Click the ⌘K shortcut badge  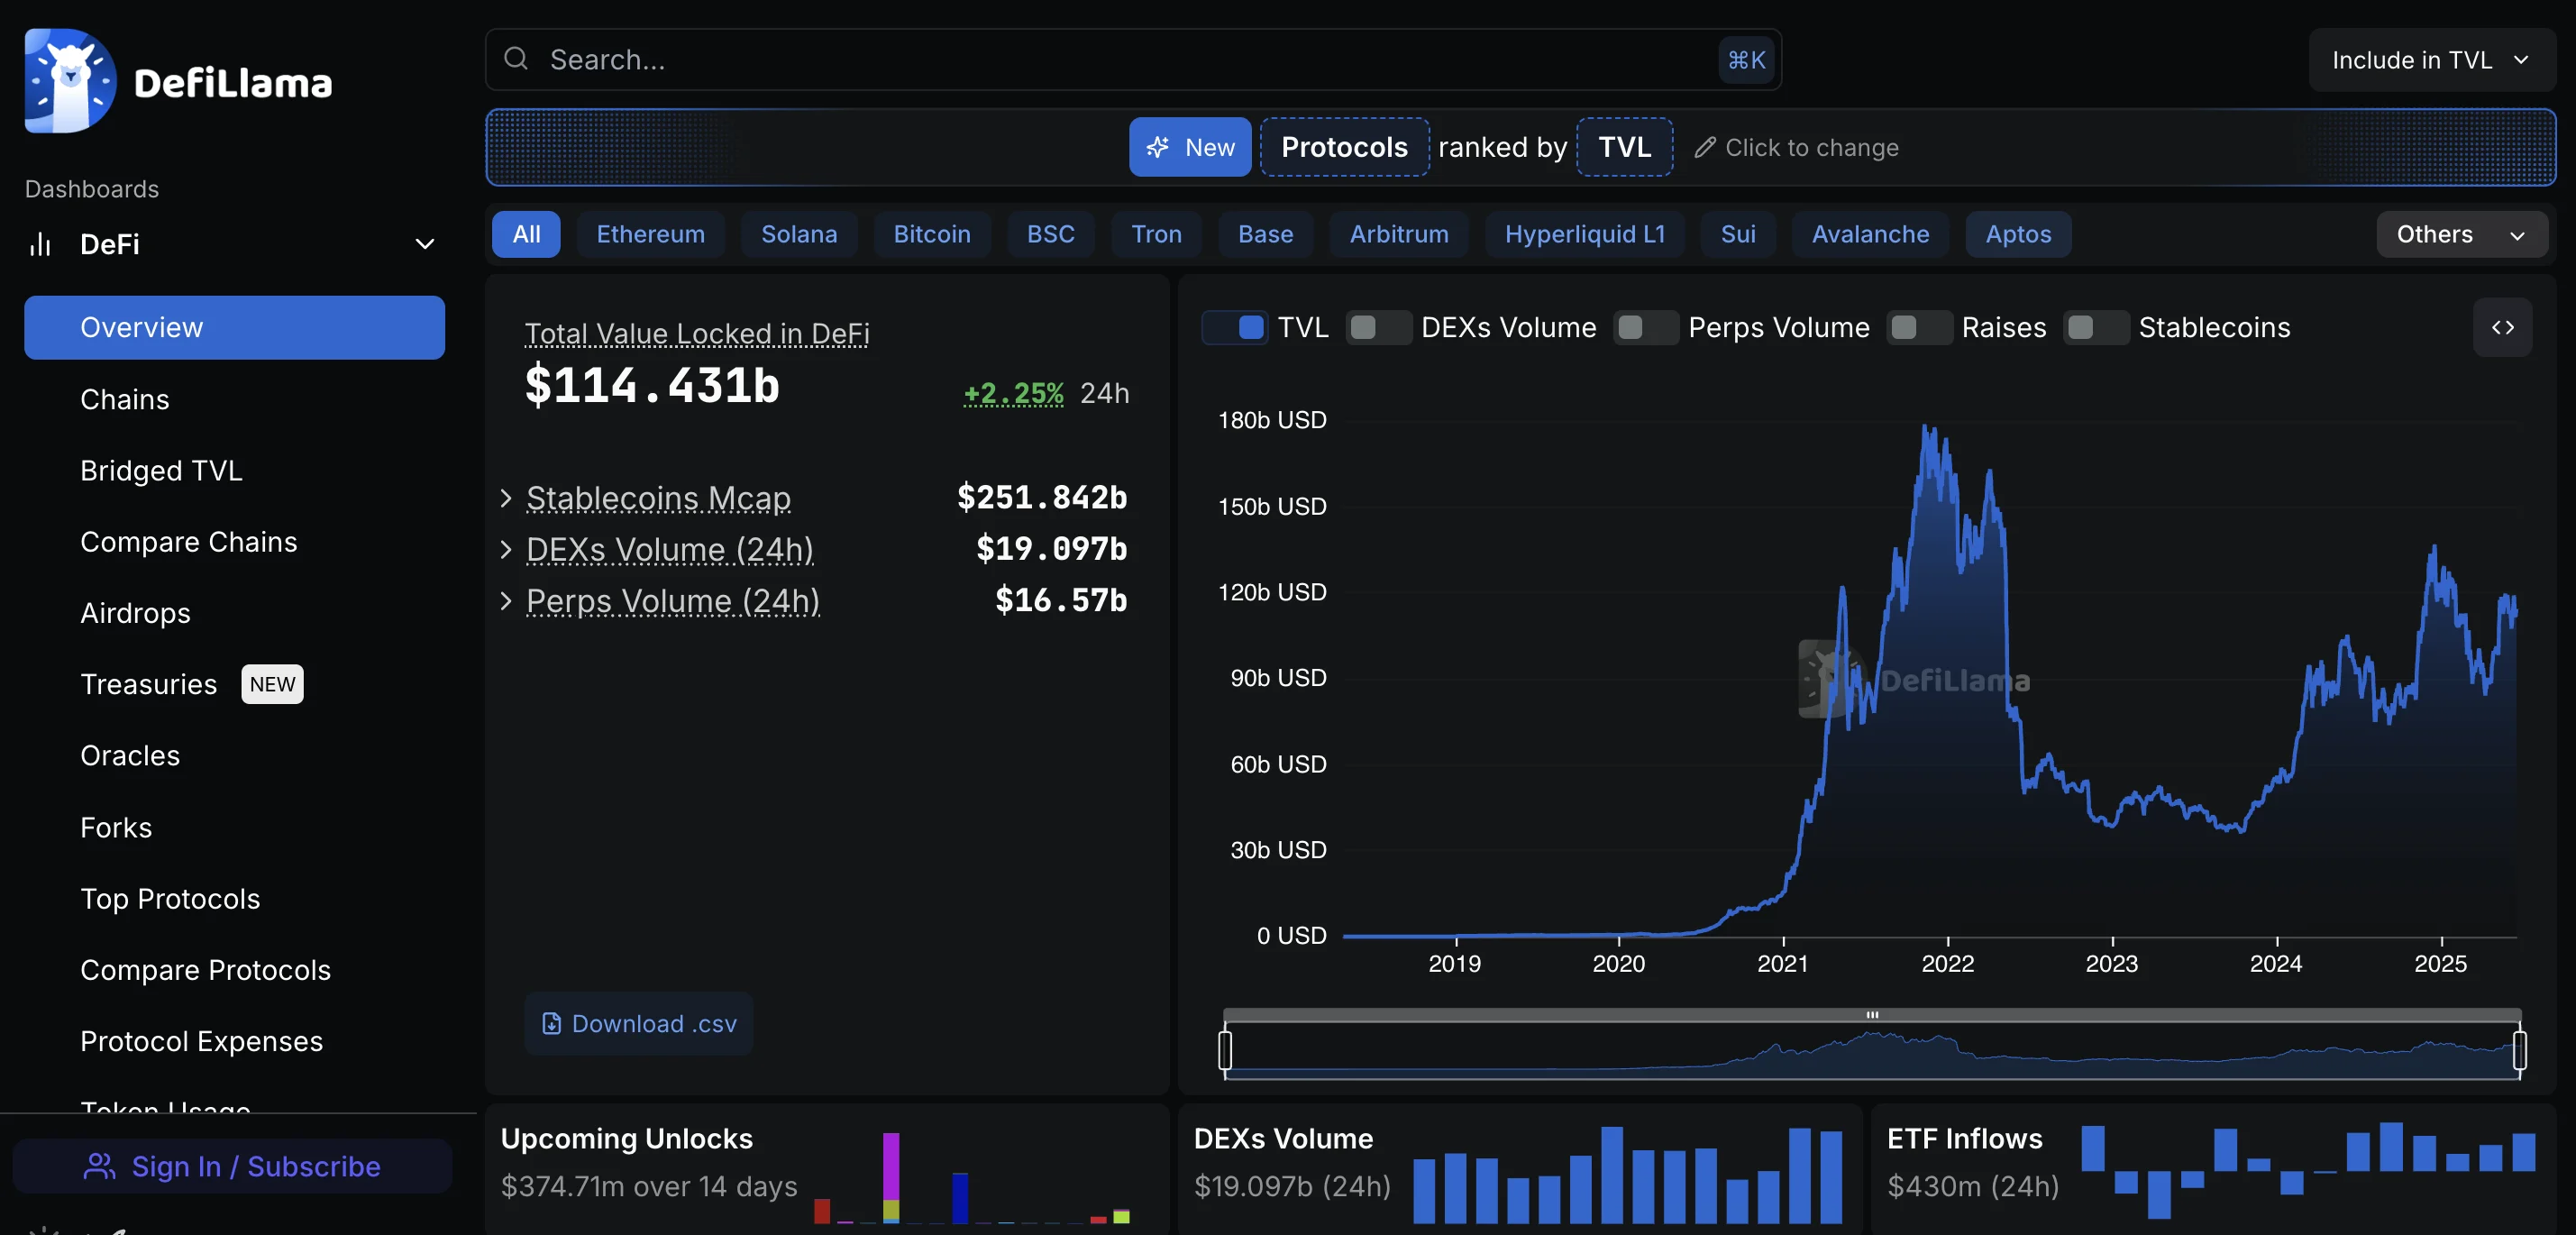(1746, 60)
